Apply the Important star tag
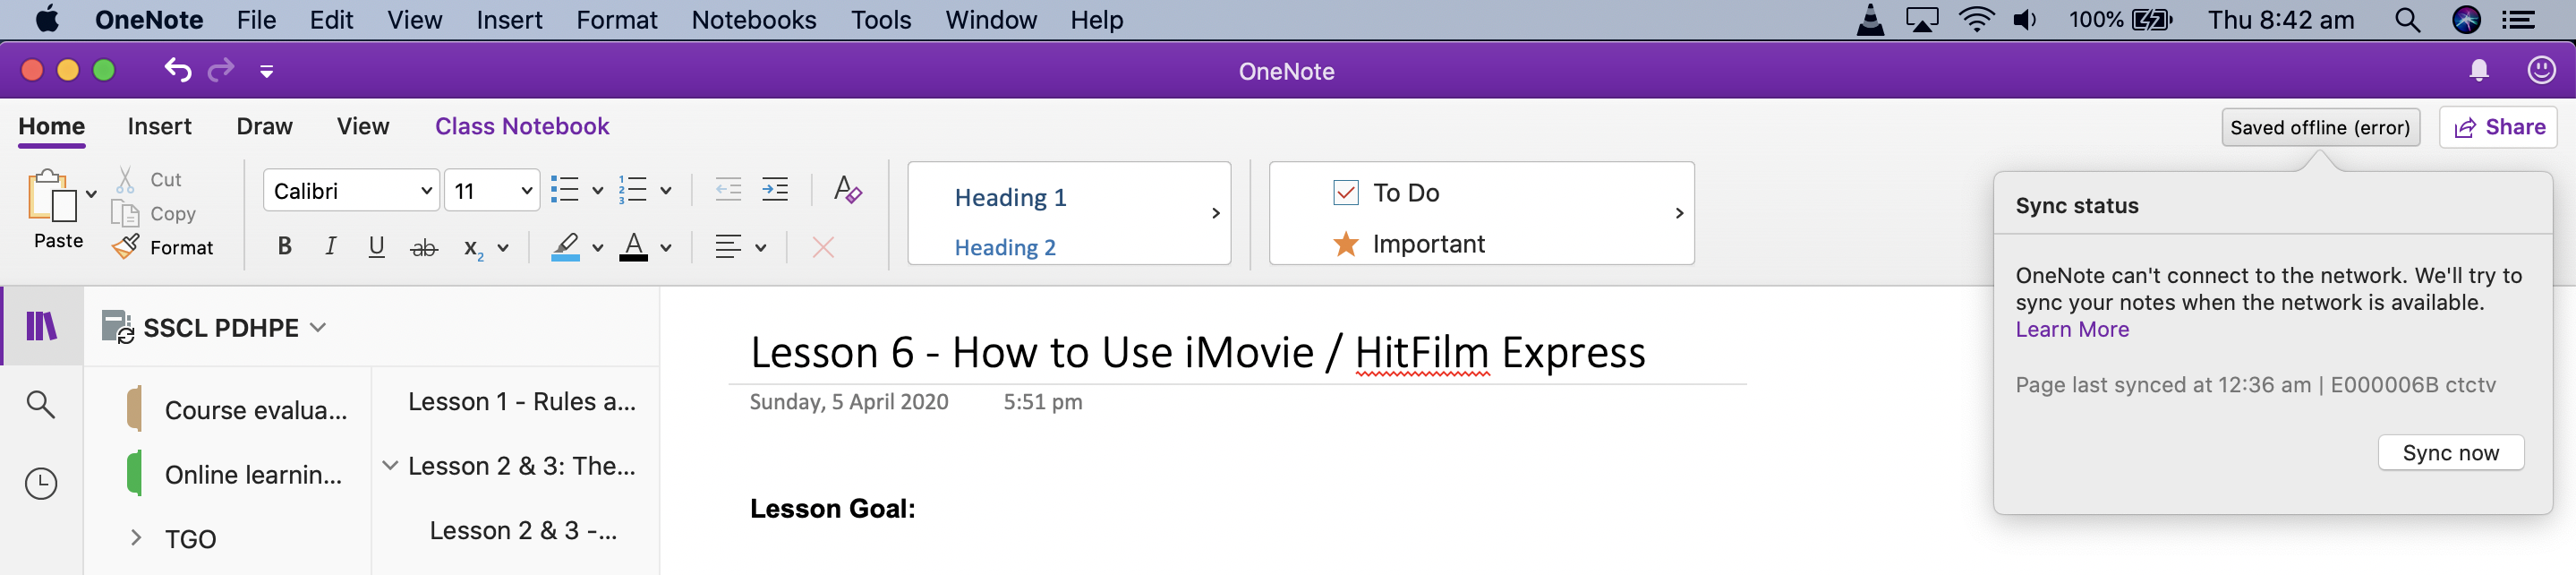The width and height of the screenshot is (2576, 575). coord(1346,243)
